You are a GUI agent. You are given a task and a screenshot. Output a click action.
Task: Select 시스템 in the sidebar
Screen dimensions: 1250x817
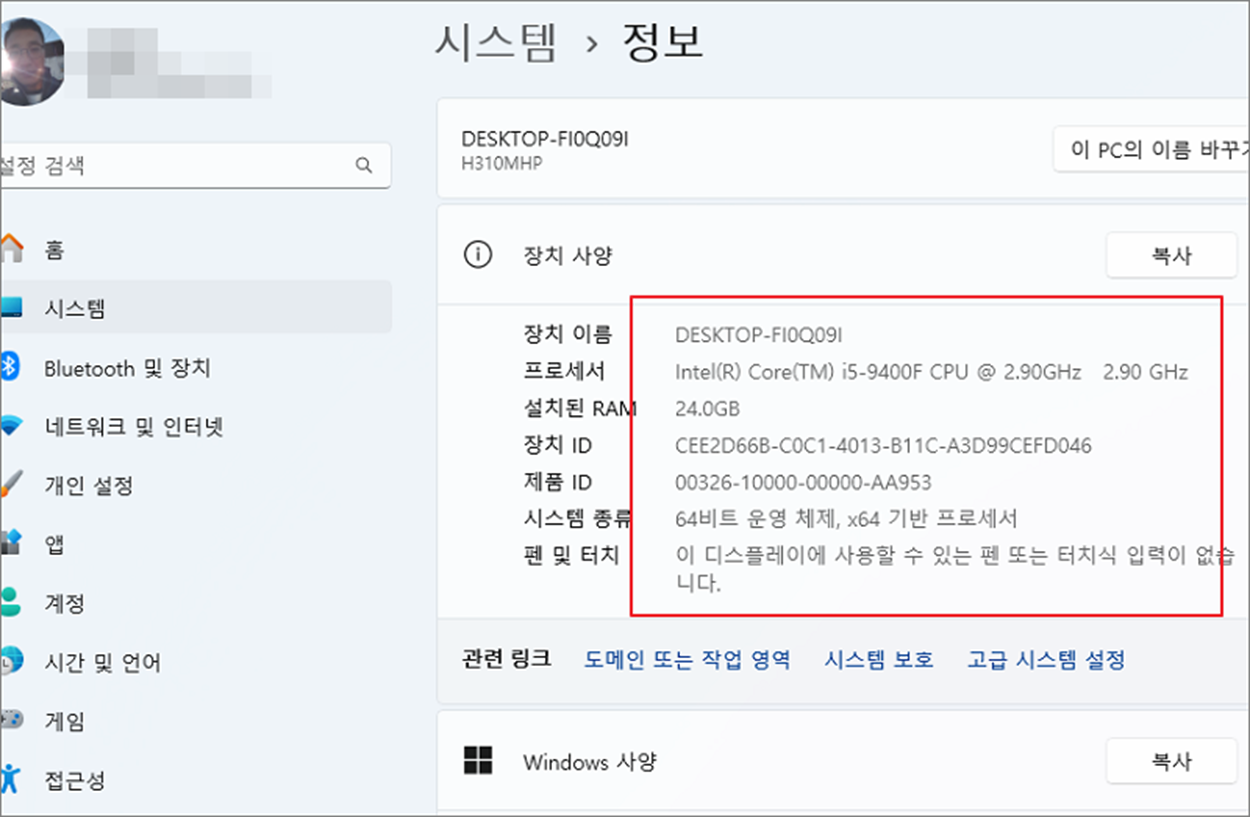[196, 308]
